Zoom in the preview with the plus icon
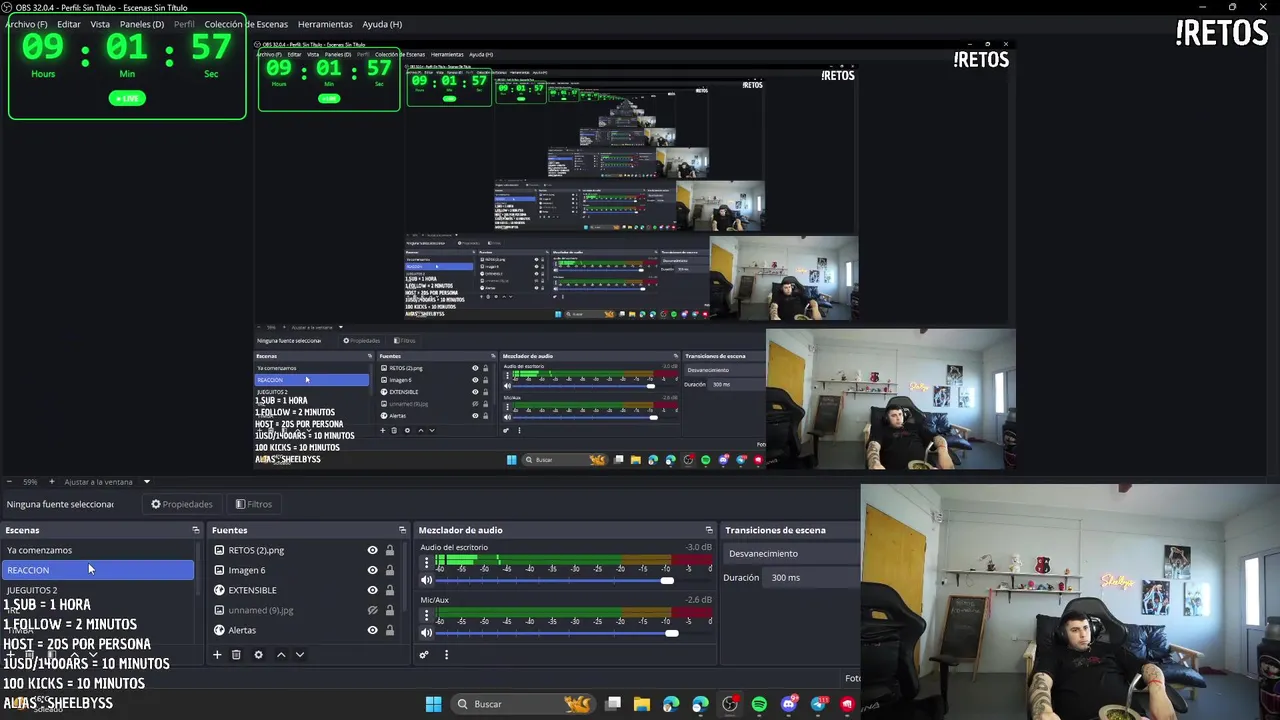Viewport: 1280px width, 720px height. coord(51,482)
